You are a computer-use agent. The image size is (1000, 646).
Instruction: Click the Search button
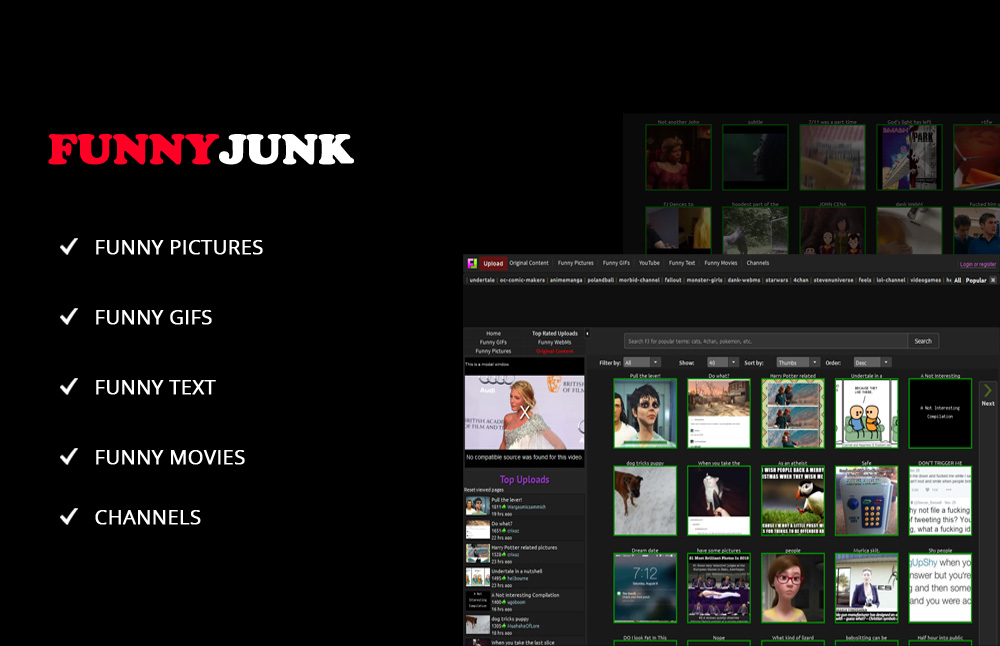pyautogui.click(x=923, y=341)
